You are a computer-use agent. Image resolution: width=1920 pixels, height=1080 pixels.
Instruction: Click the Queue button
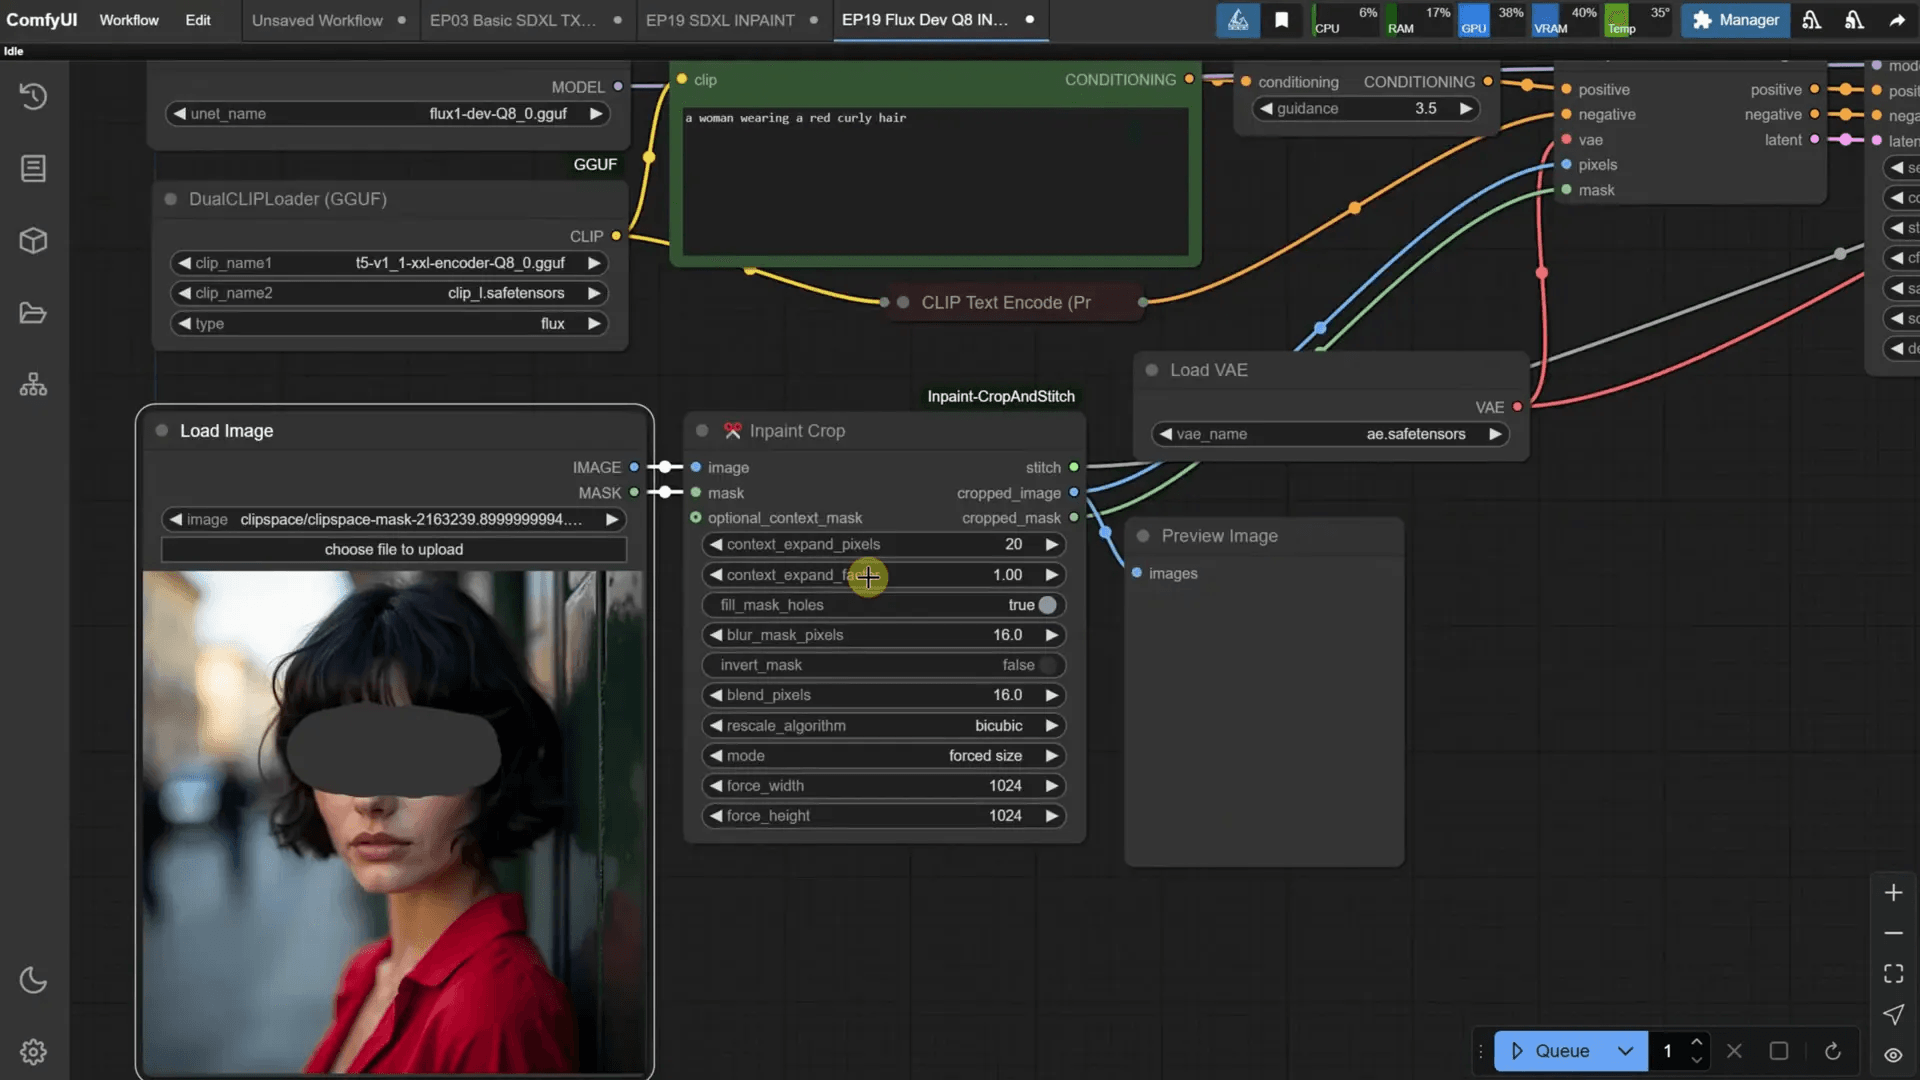pyautogui.click(x=1551, y=1051)
